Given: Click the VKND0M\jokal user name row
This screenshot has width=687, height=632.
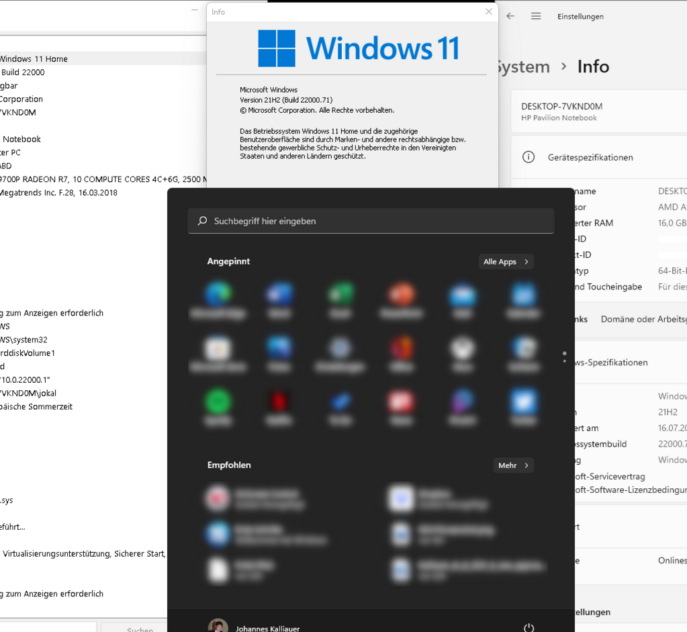Looking at the screenshot, I should point(28,393).
